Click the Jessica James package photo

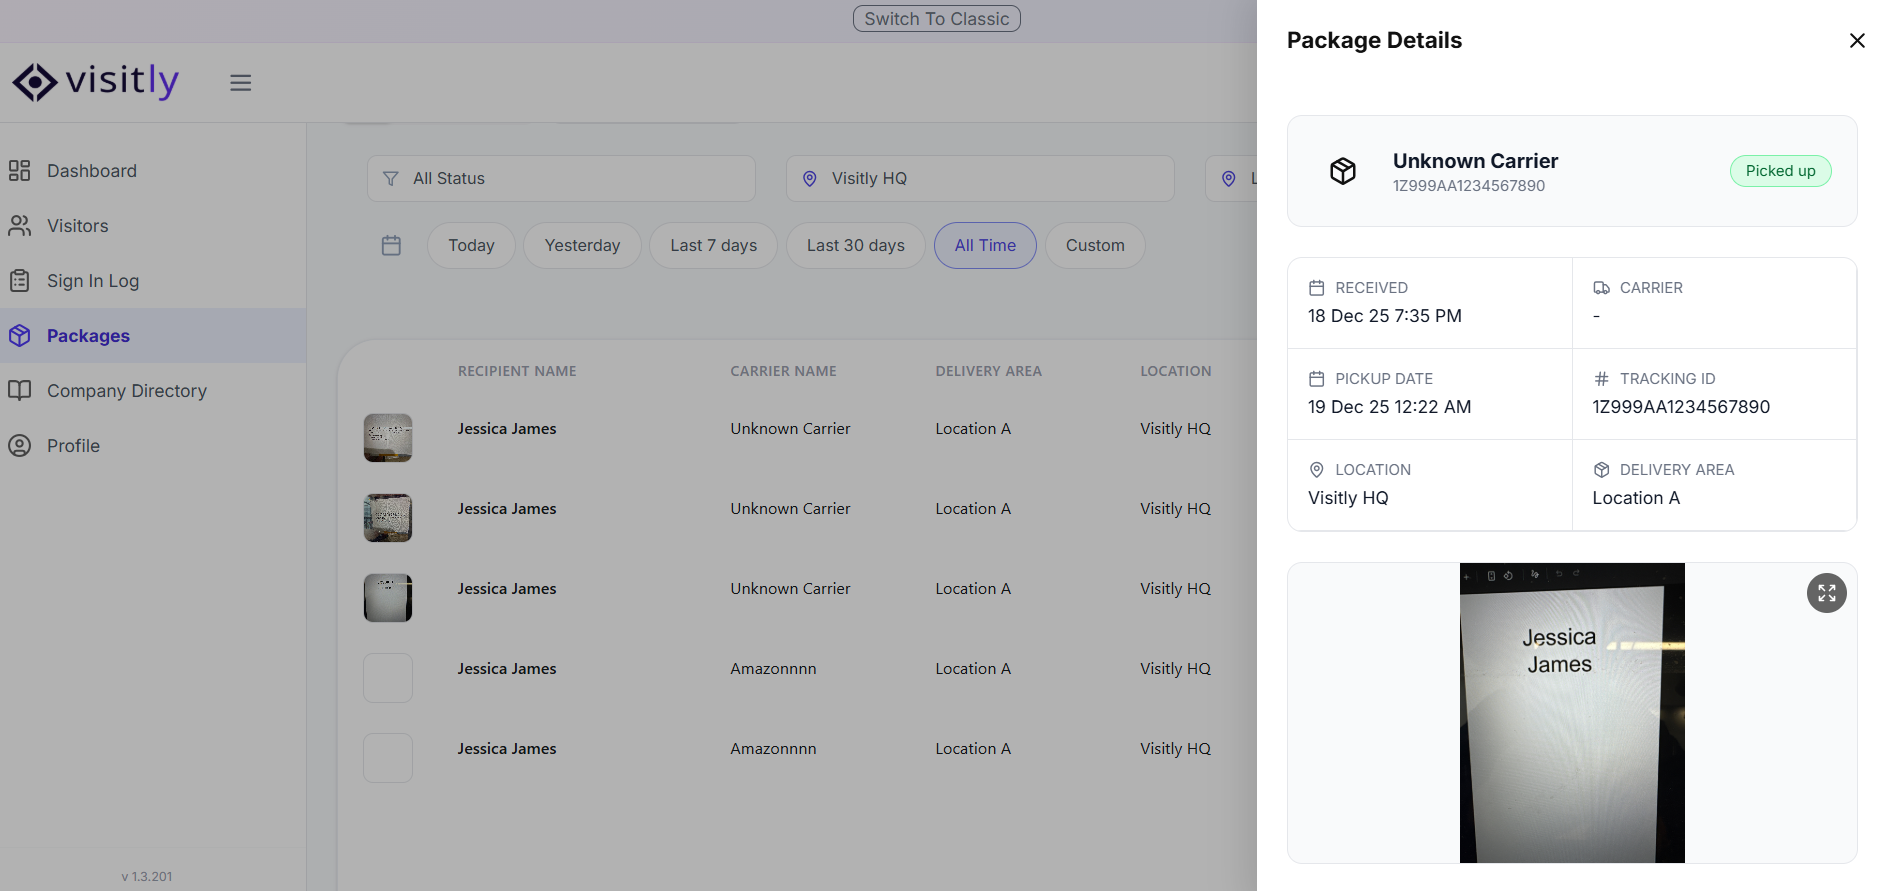[1572, 713]
